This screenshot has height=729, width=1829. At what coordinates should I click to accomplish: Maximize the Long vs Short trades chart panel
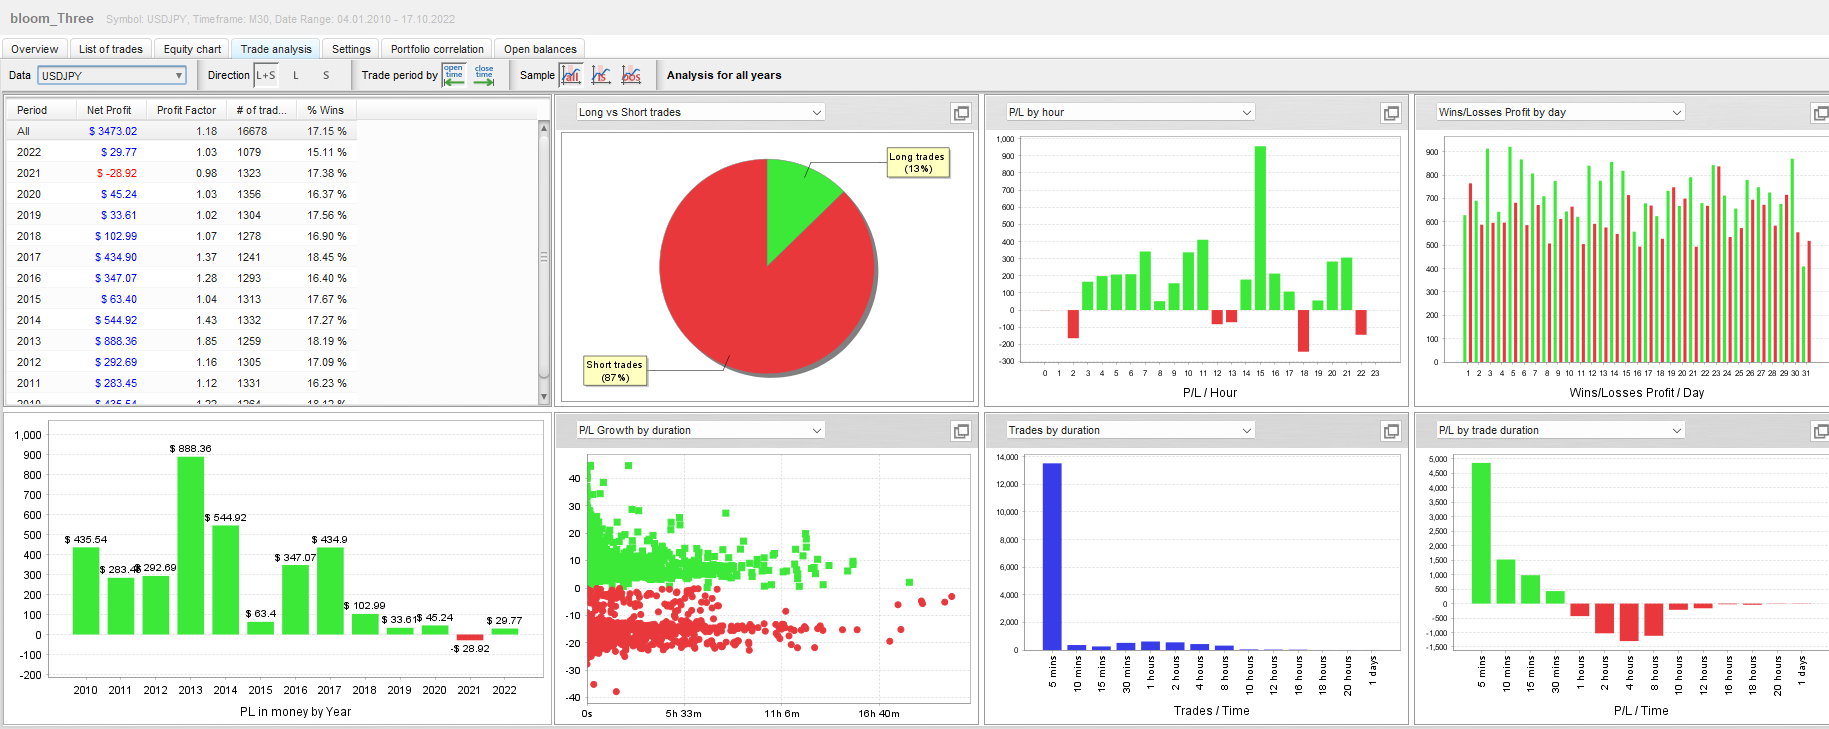961,113
